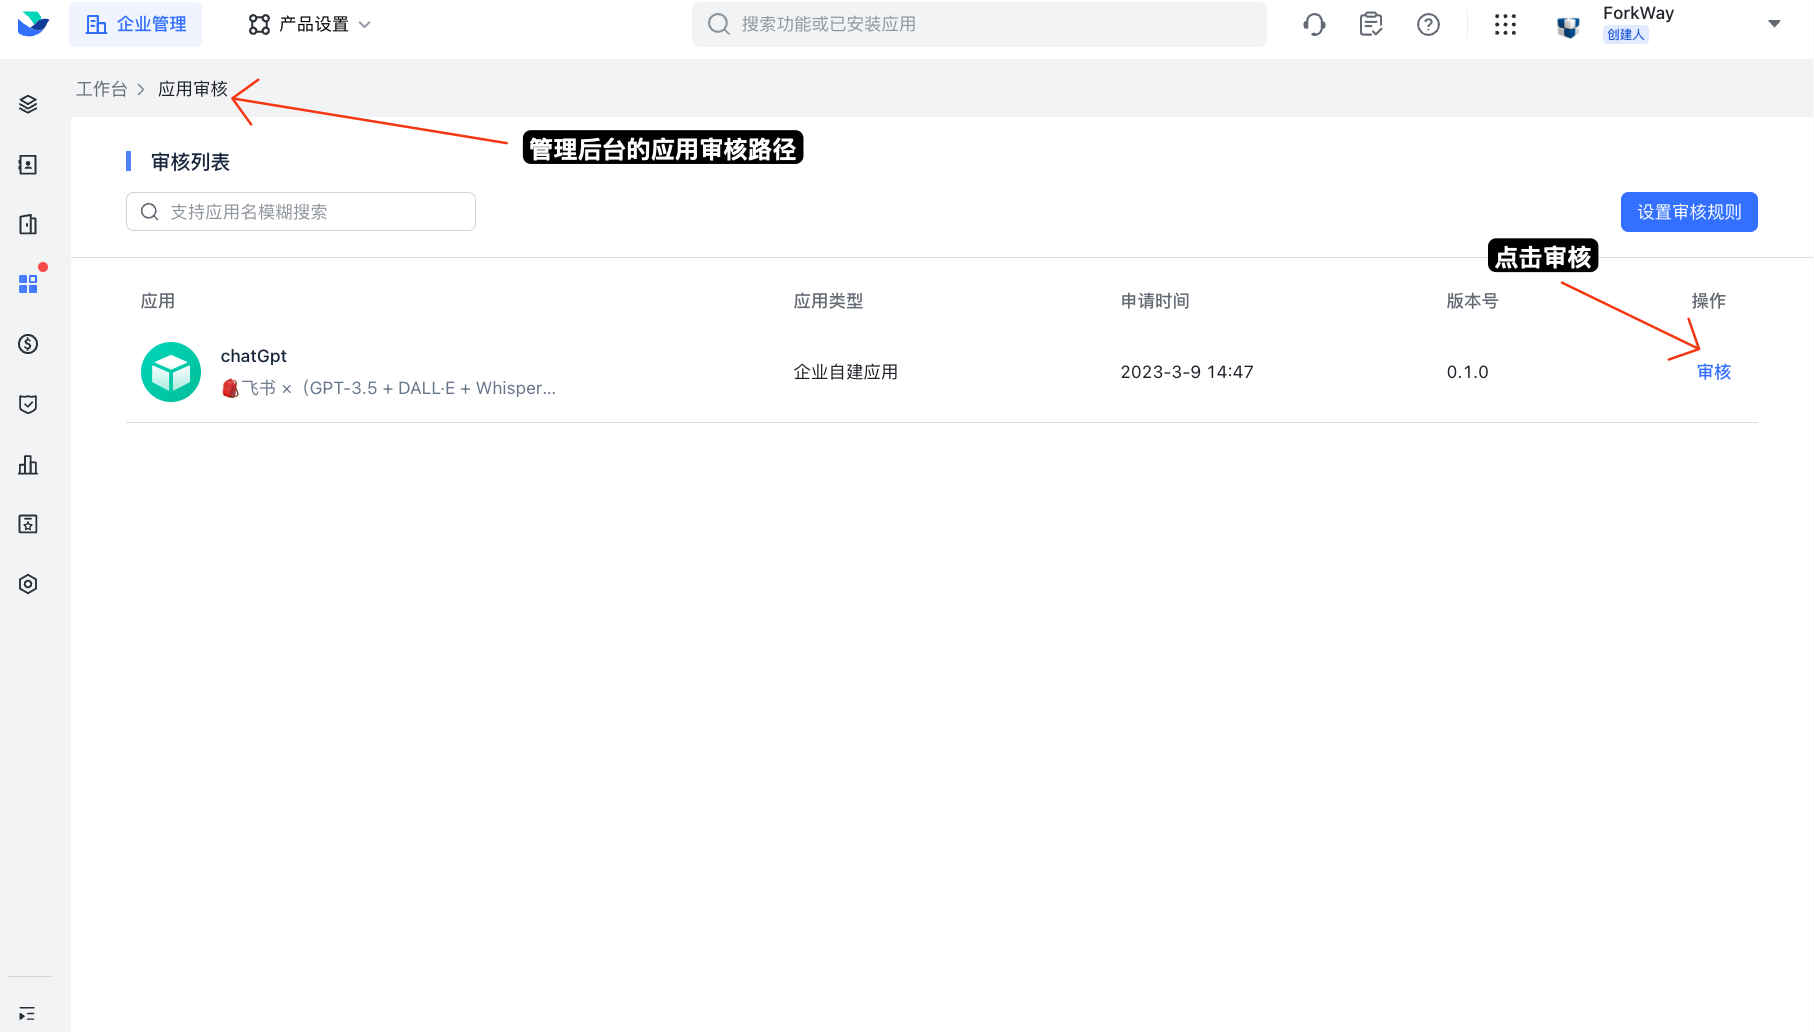Open the task clipboard icon in header
Image resolution: width=1814 pixels, height=1032 pixels.
pos(1371,24)
